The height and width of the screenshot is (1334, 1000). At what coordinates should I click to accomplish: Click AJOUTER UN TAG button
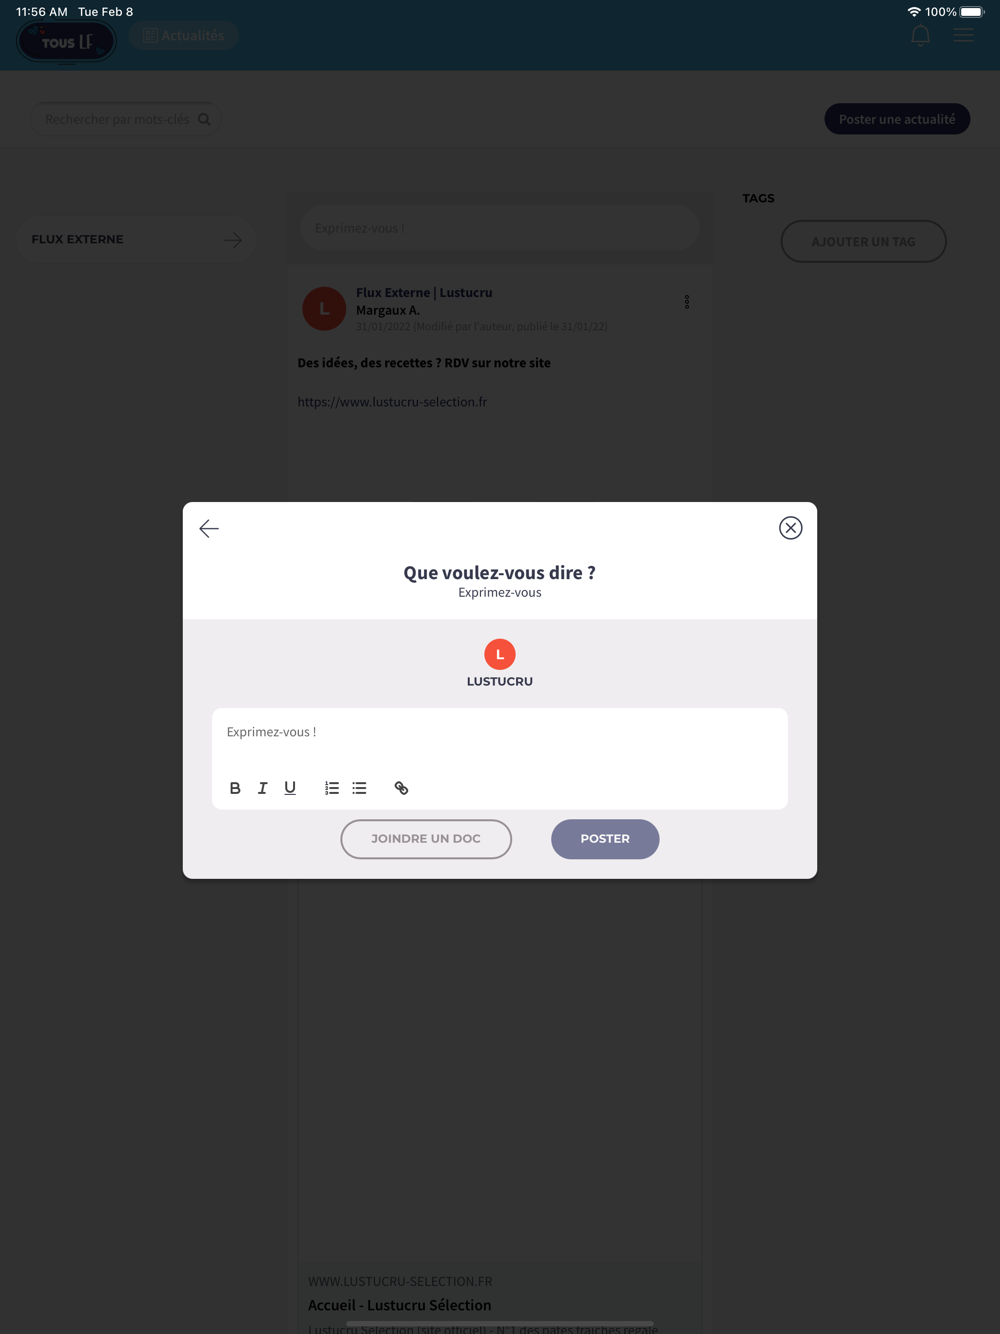click(x=863, y=241)
